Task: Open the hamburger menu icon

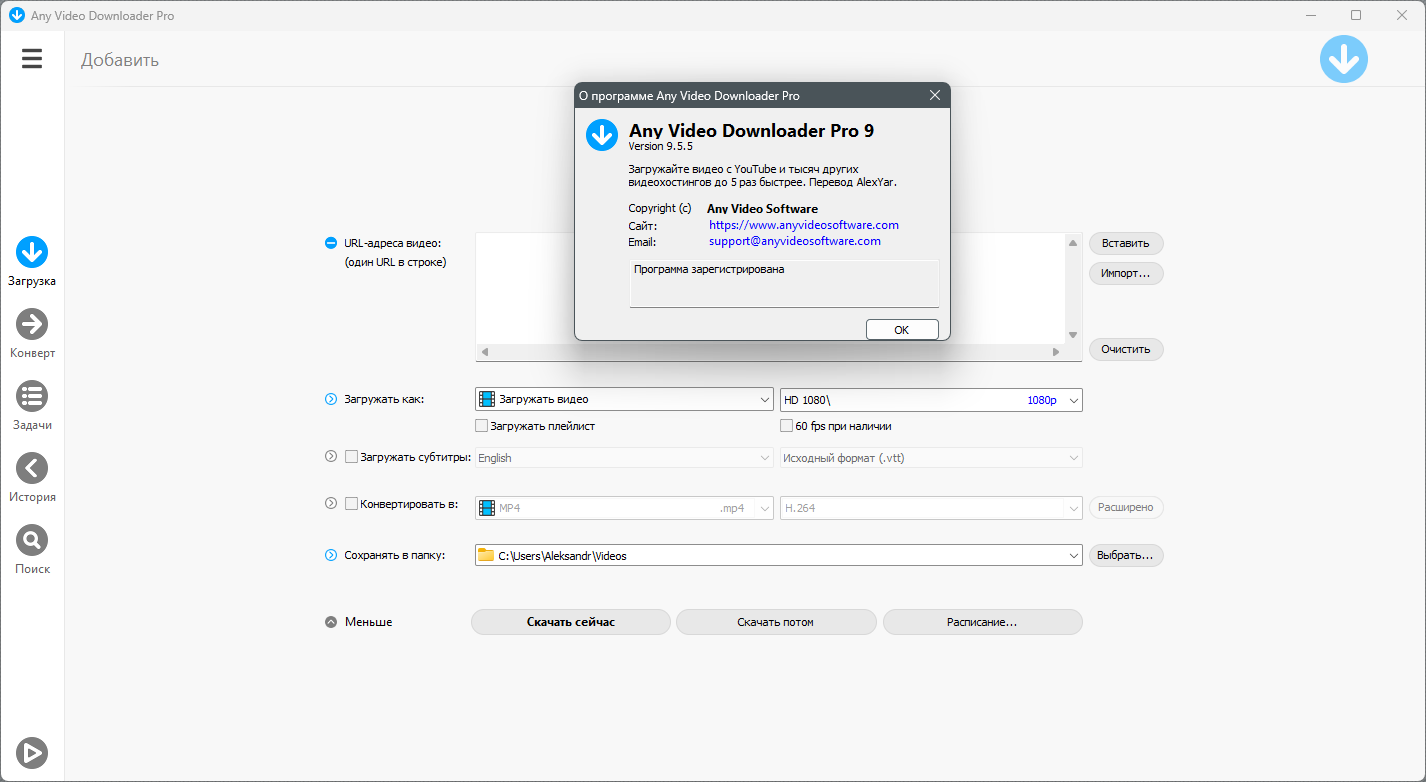Action: click(32, 59)
